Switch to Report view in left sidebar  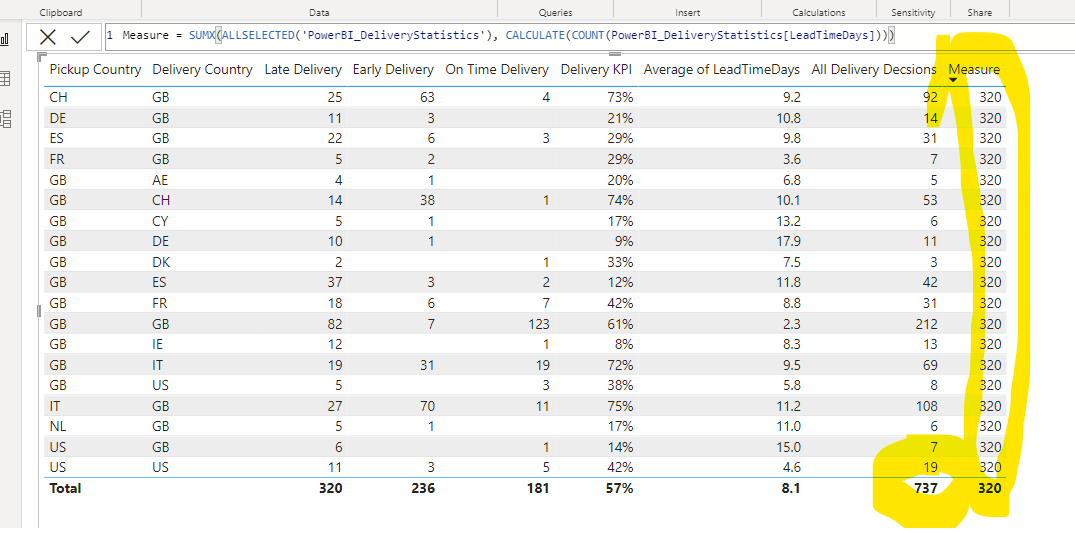[x=5, y=38]
